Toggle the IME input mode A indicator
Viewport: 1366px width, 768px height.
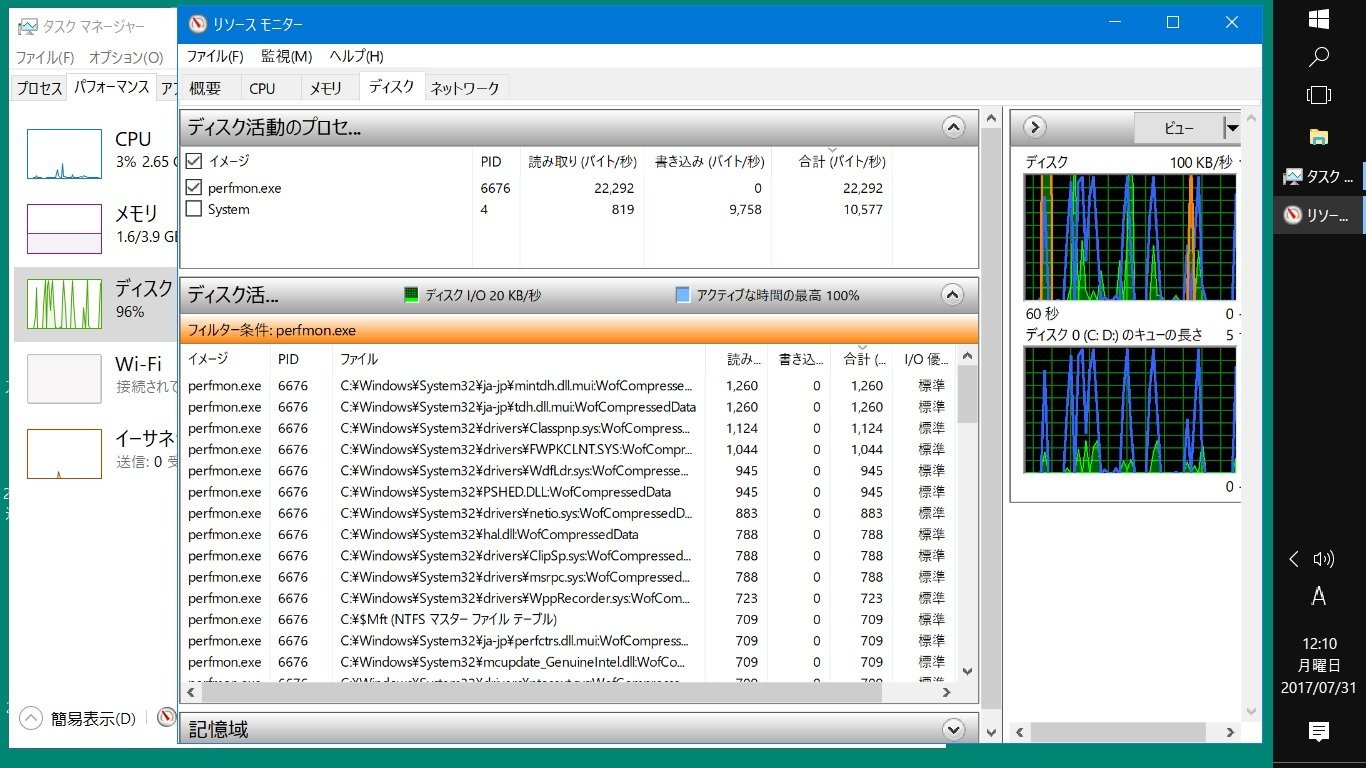[1319, 597]
